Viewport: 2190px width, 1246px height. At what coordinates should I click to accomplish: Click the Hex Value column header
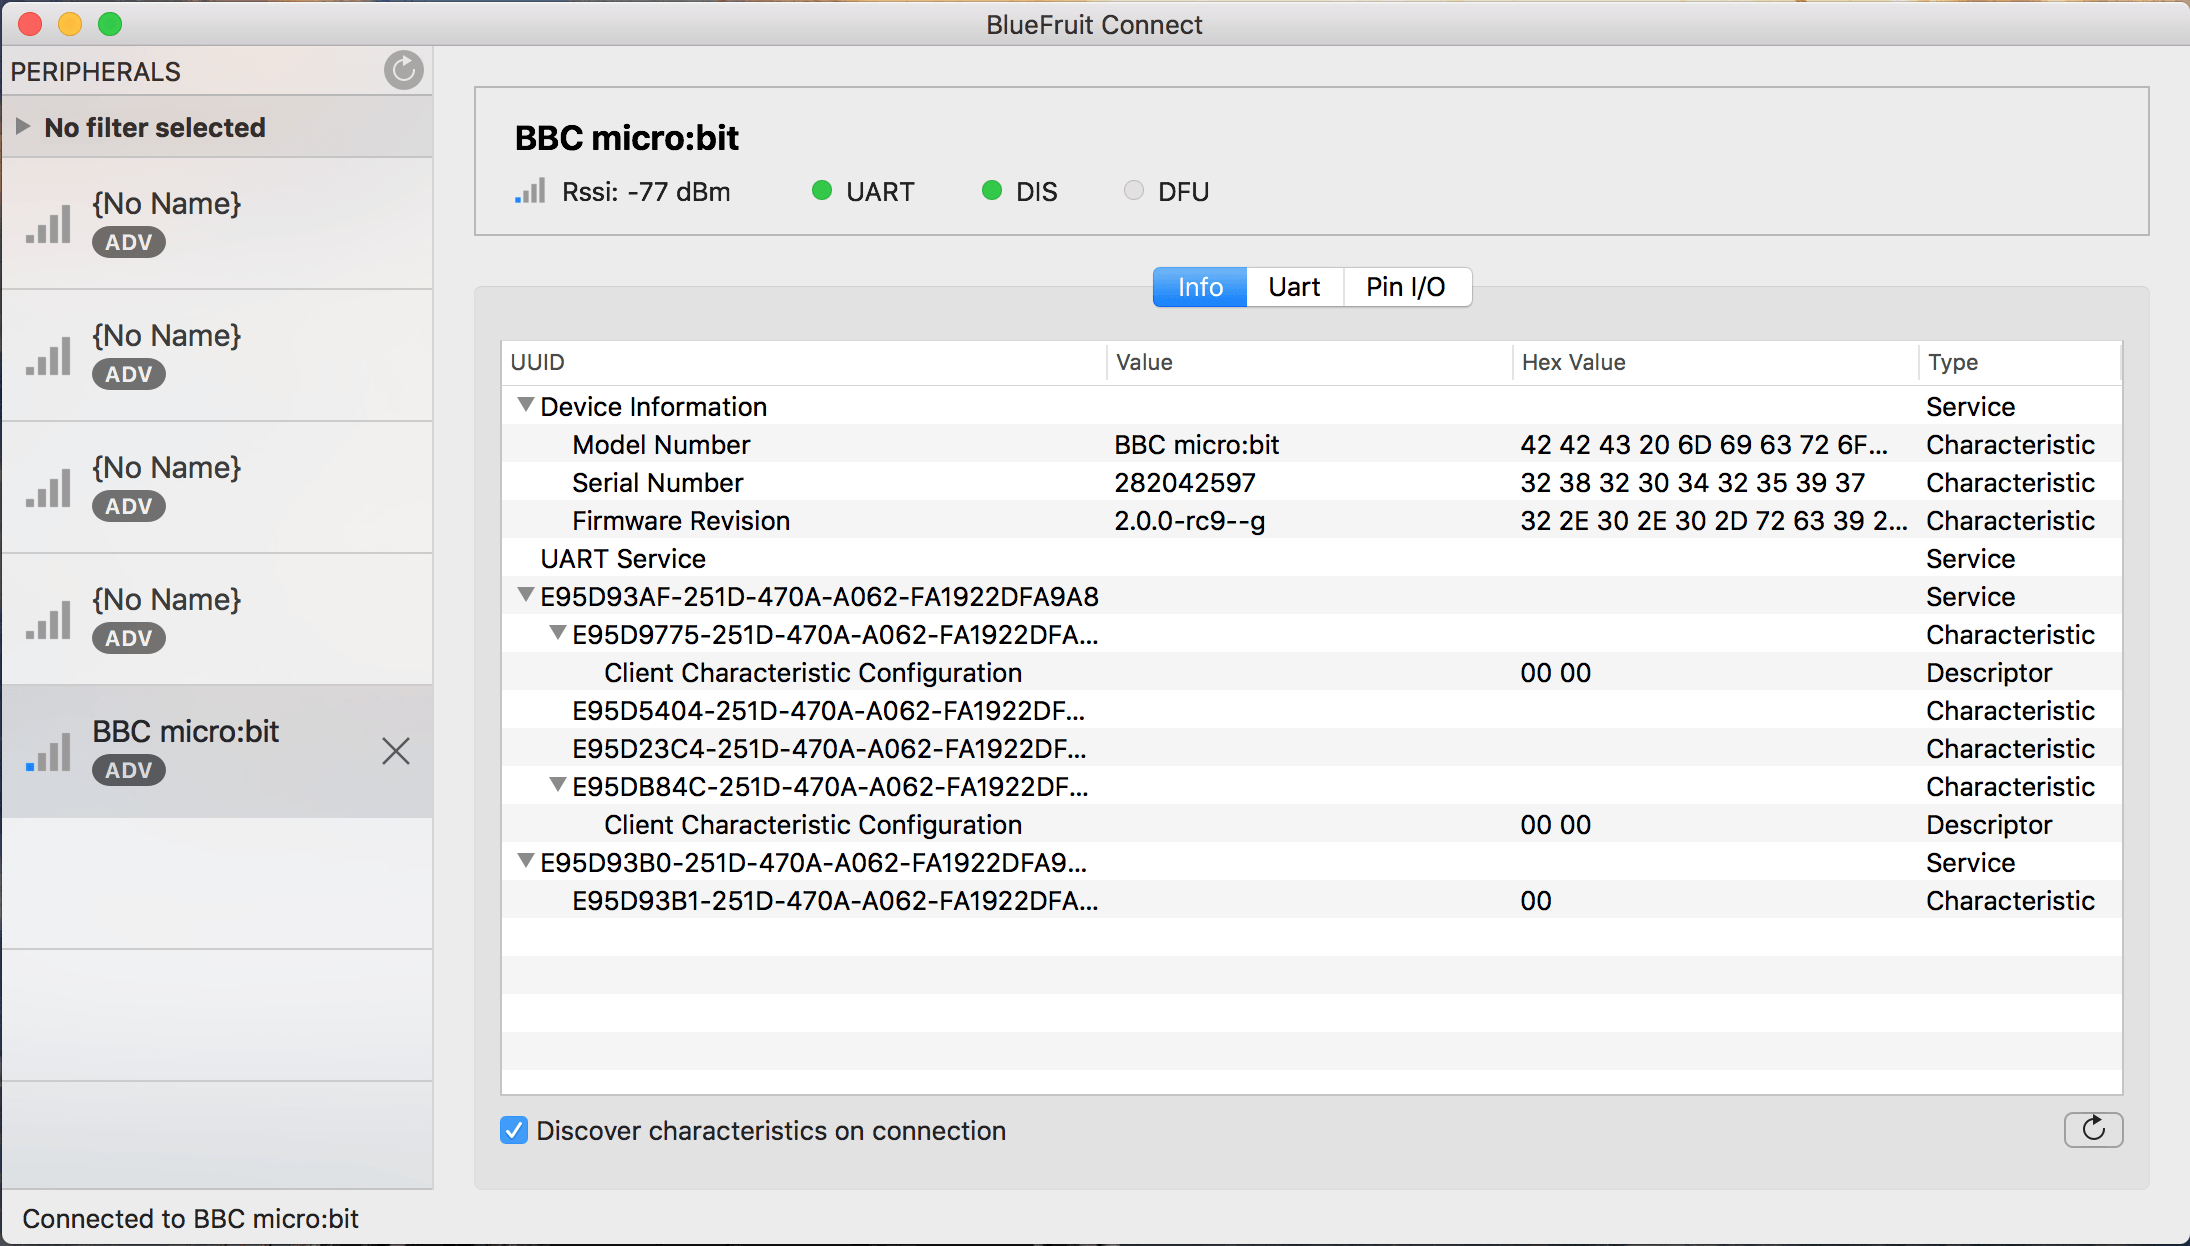pos(1573,362)
